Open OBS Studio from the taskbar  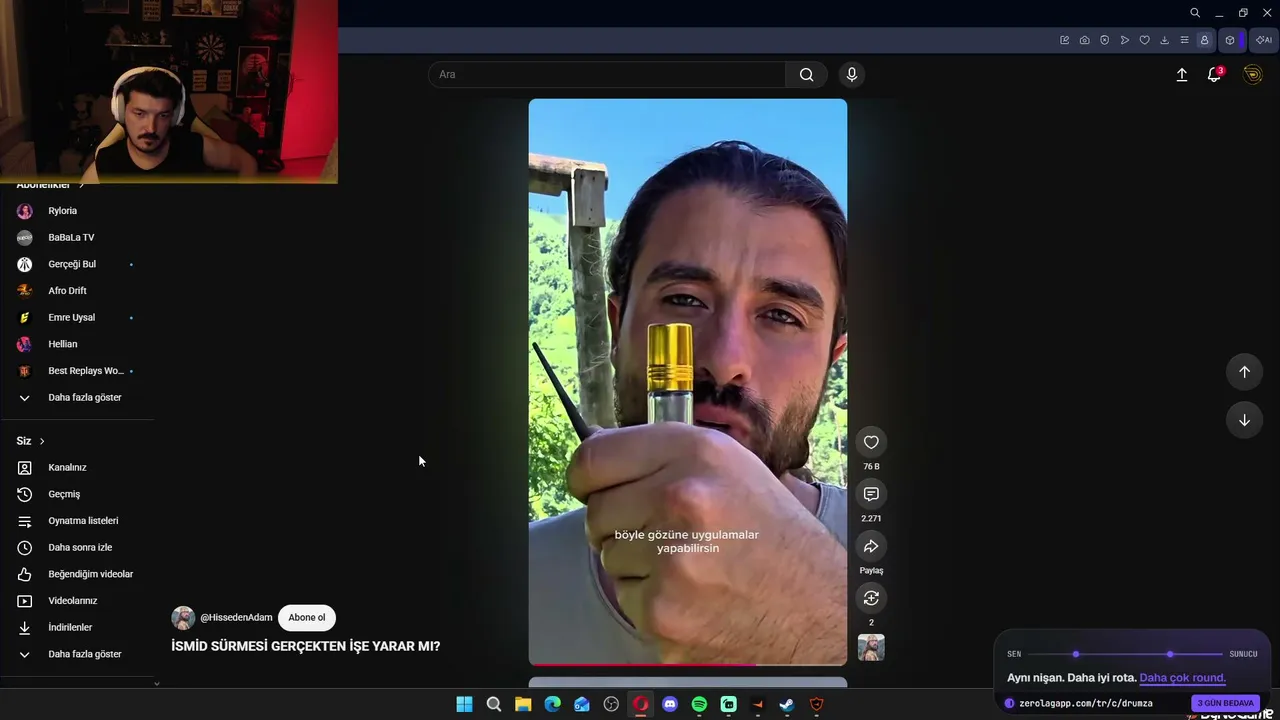(611, 704)
